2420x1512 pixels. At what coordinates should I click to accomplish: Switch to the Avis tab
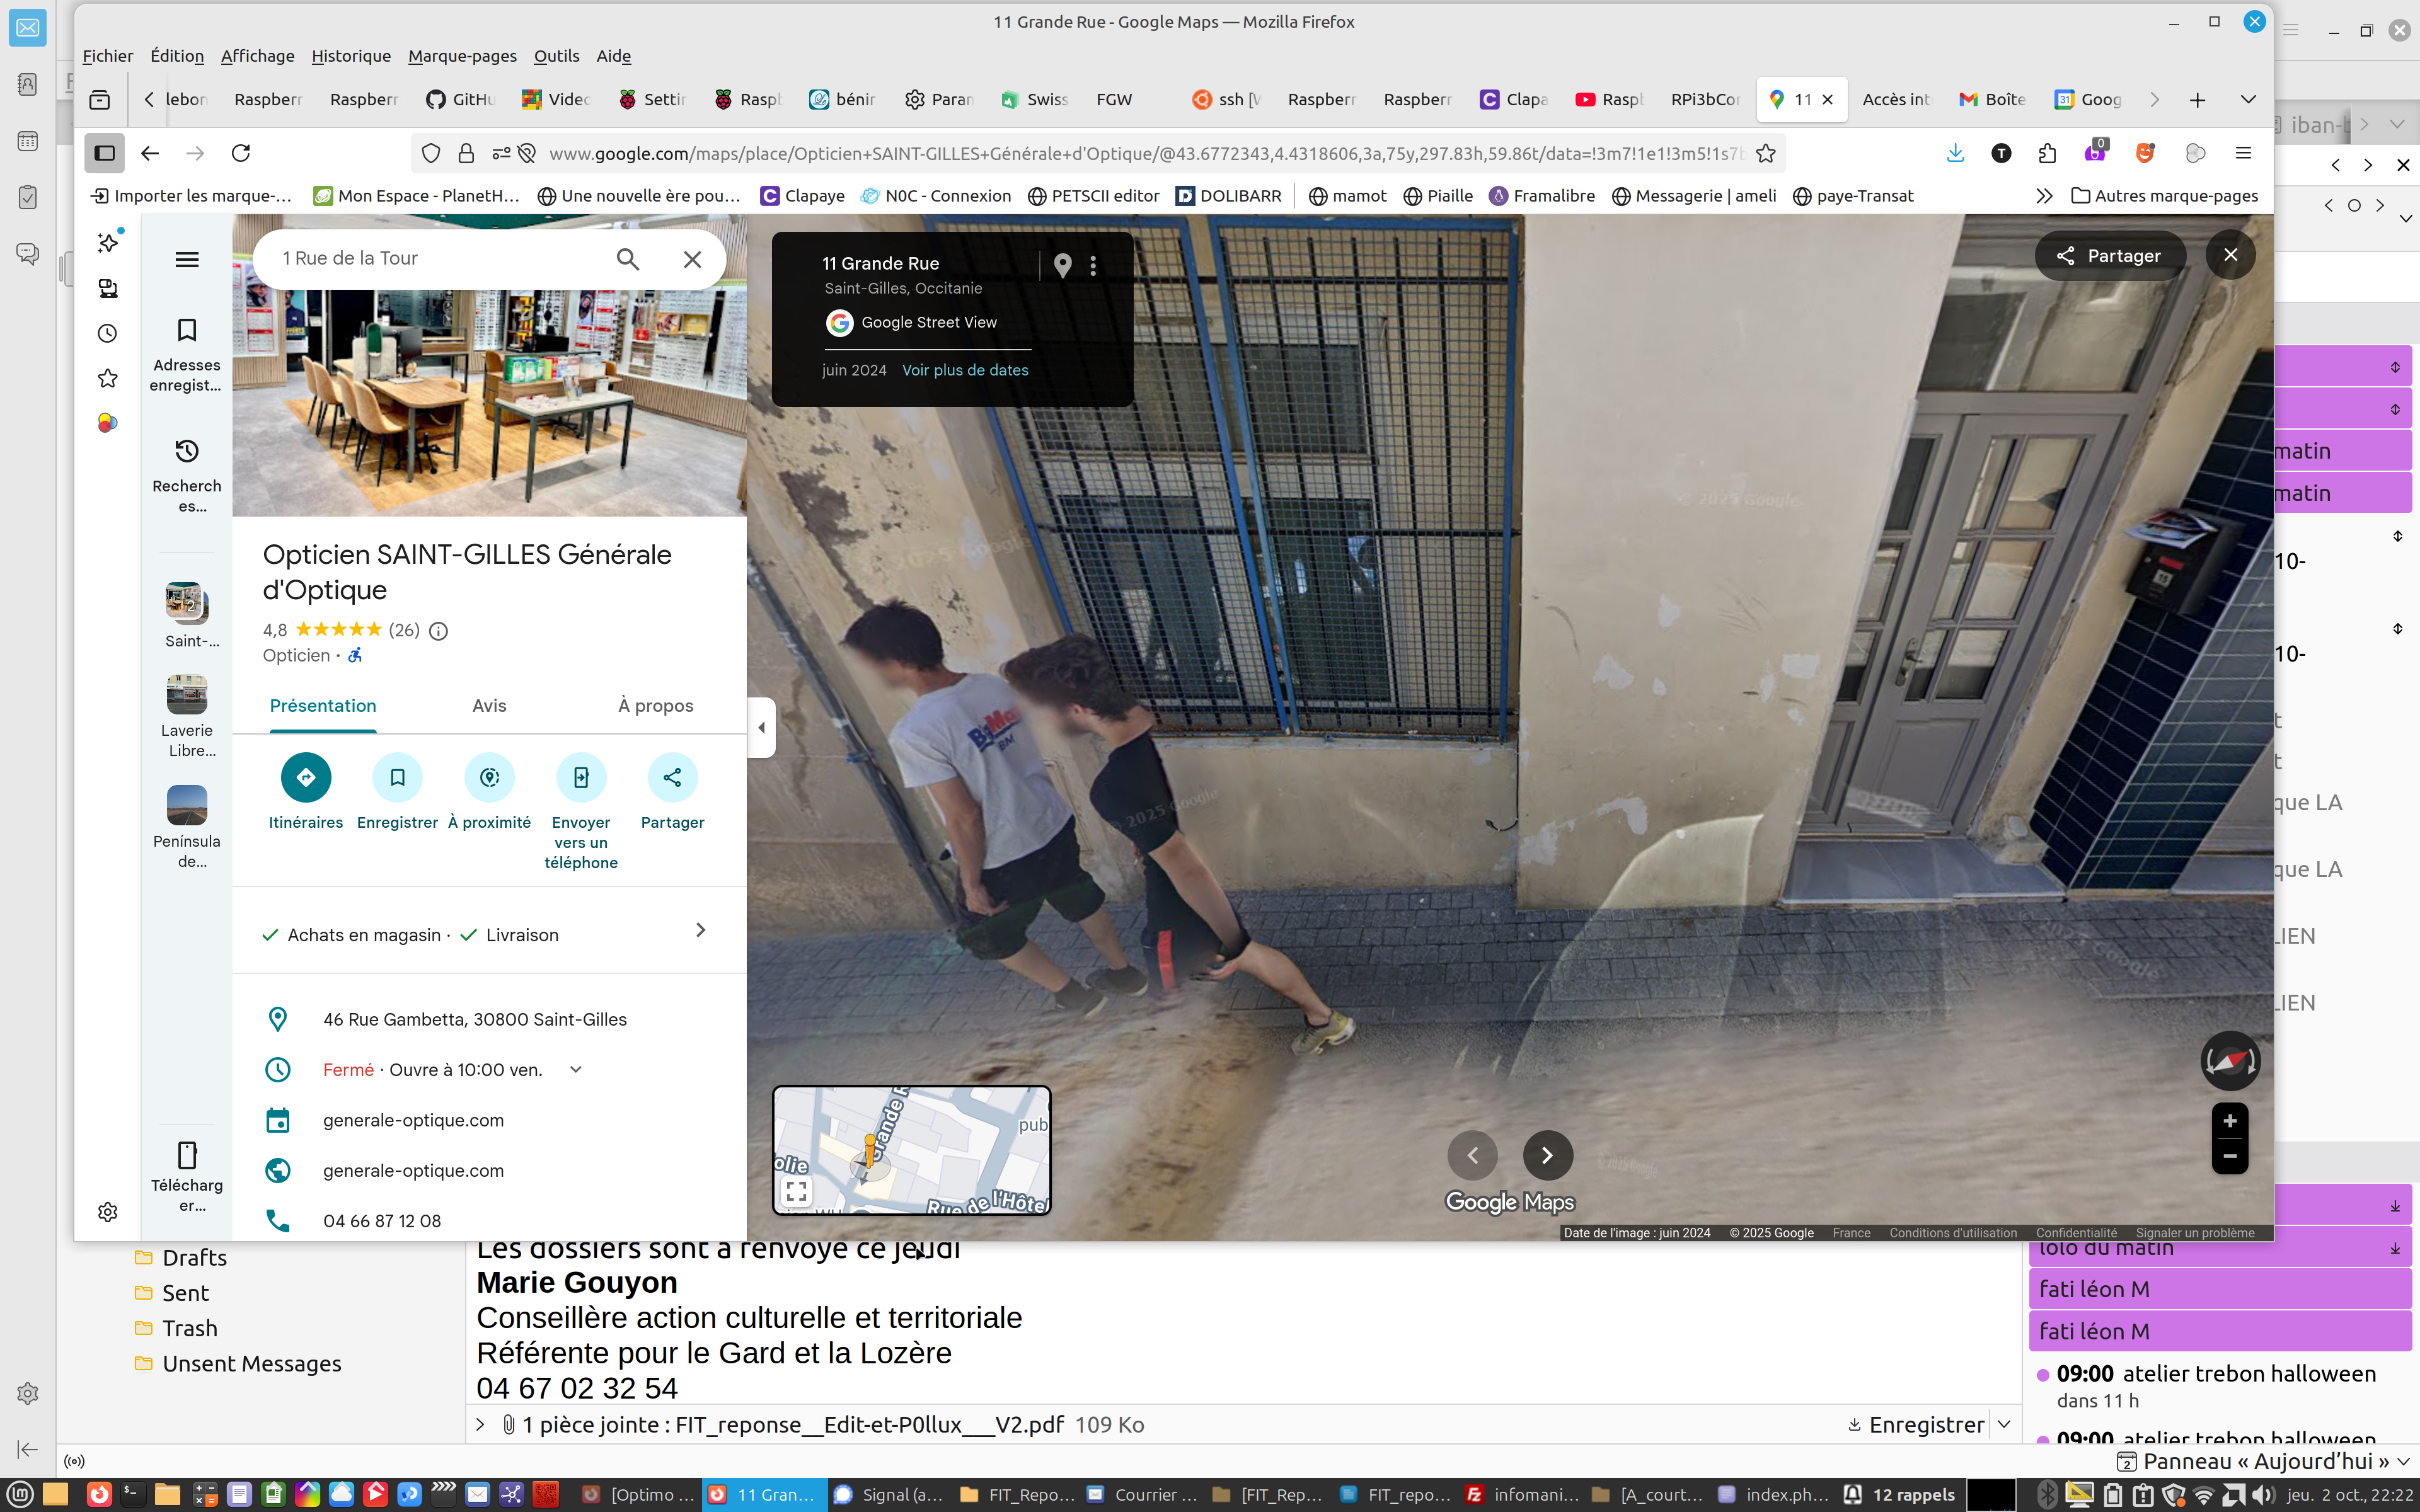[489, 705]
